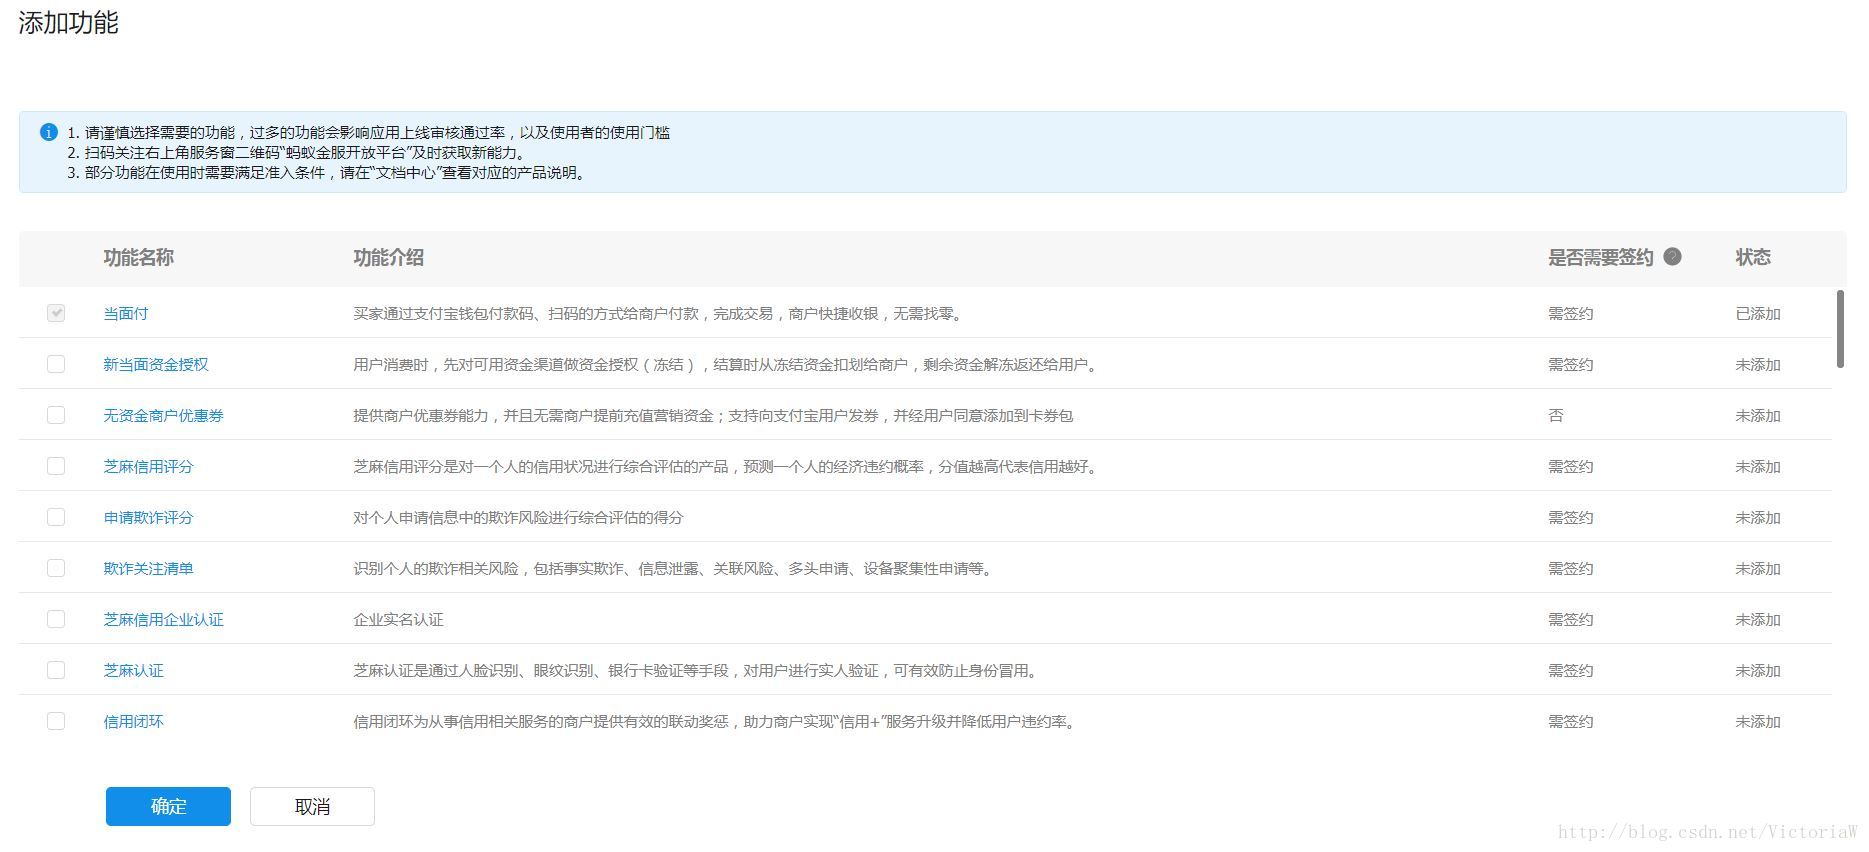
Task: Tick the 芝麻信用企业认证 checkbox
Action: pyautogui.click(x=56, y=619)
